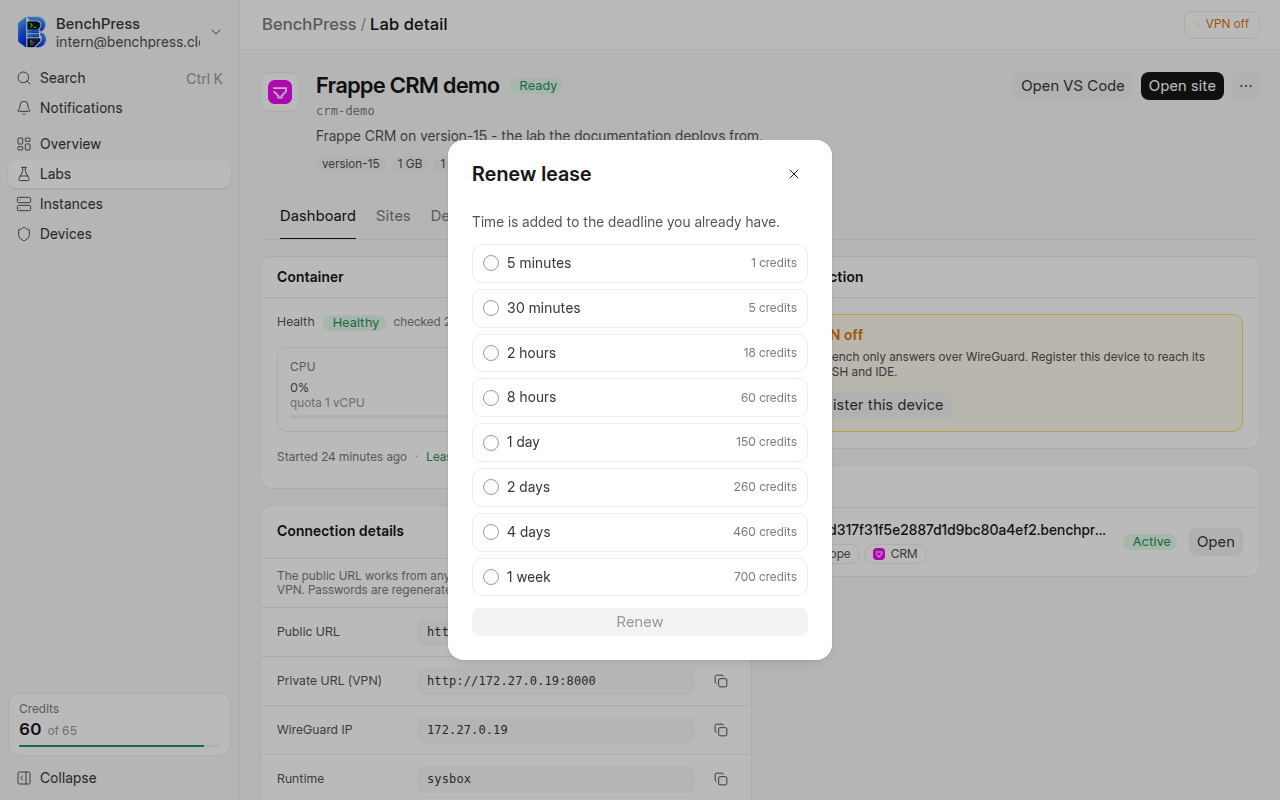Click the Active site status badge

1151,542
